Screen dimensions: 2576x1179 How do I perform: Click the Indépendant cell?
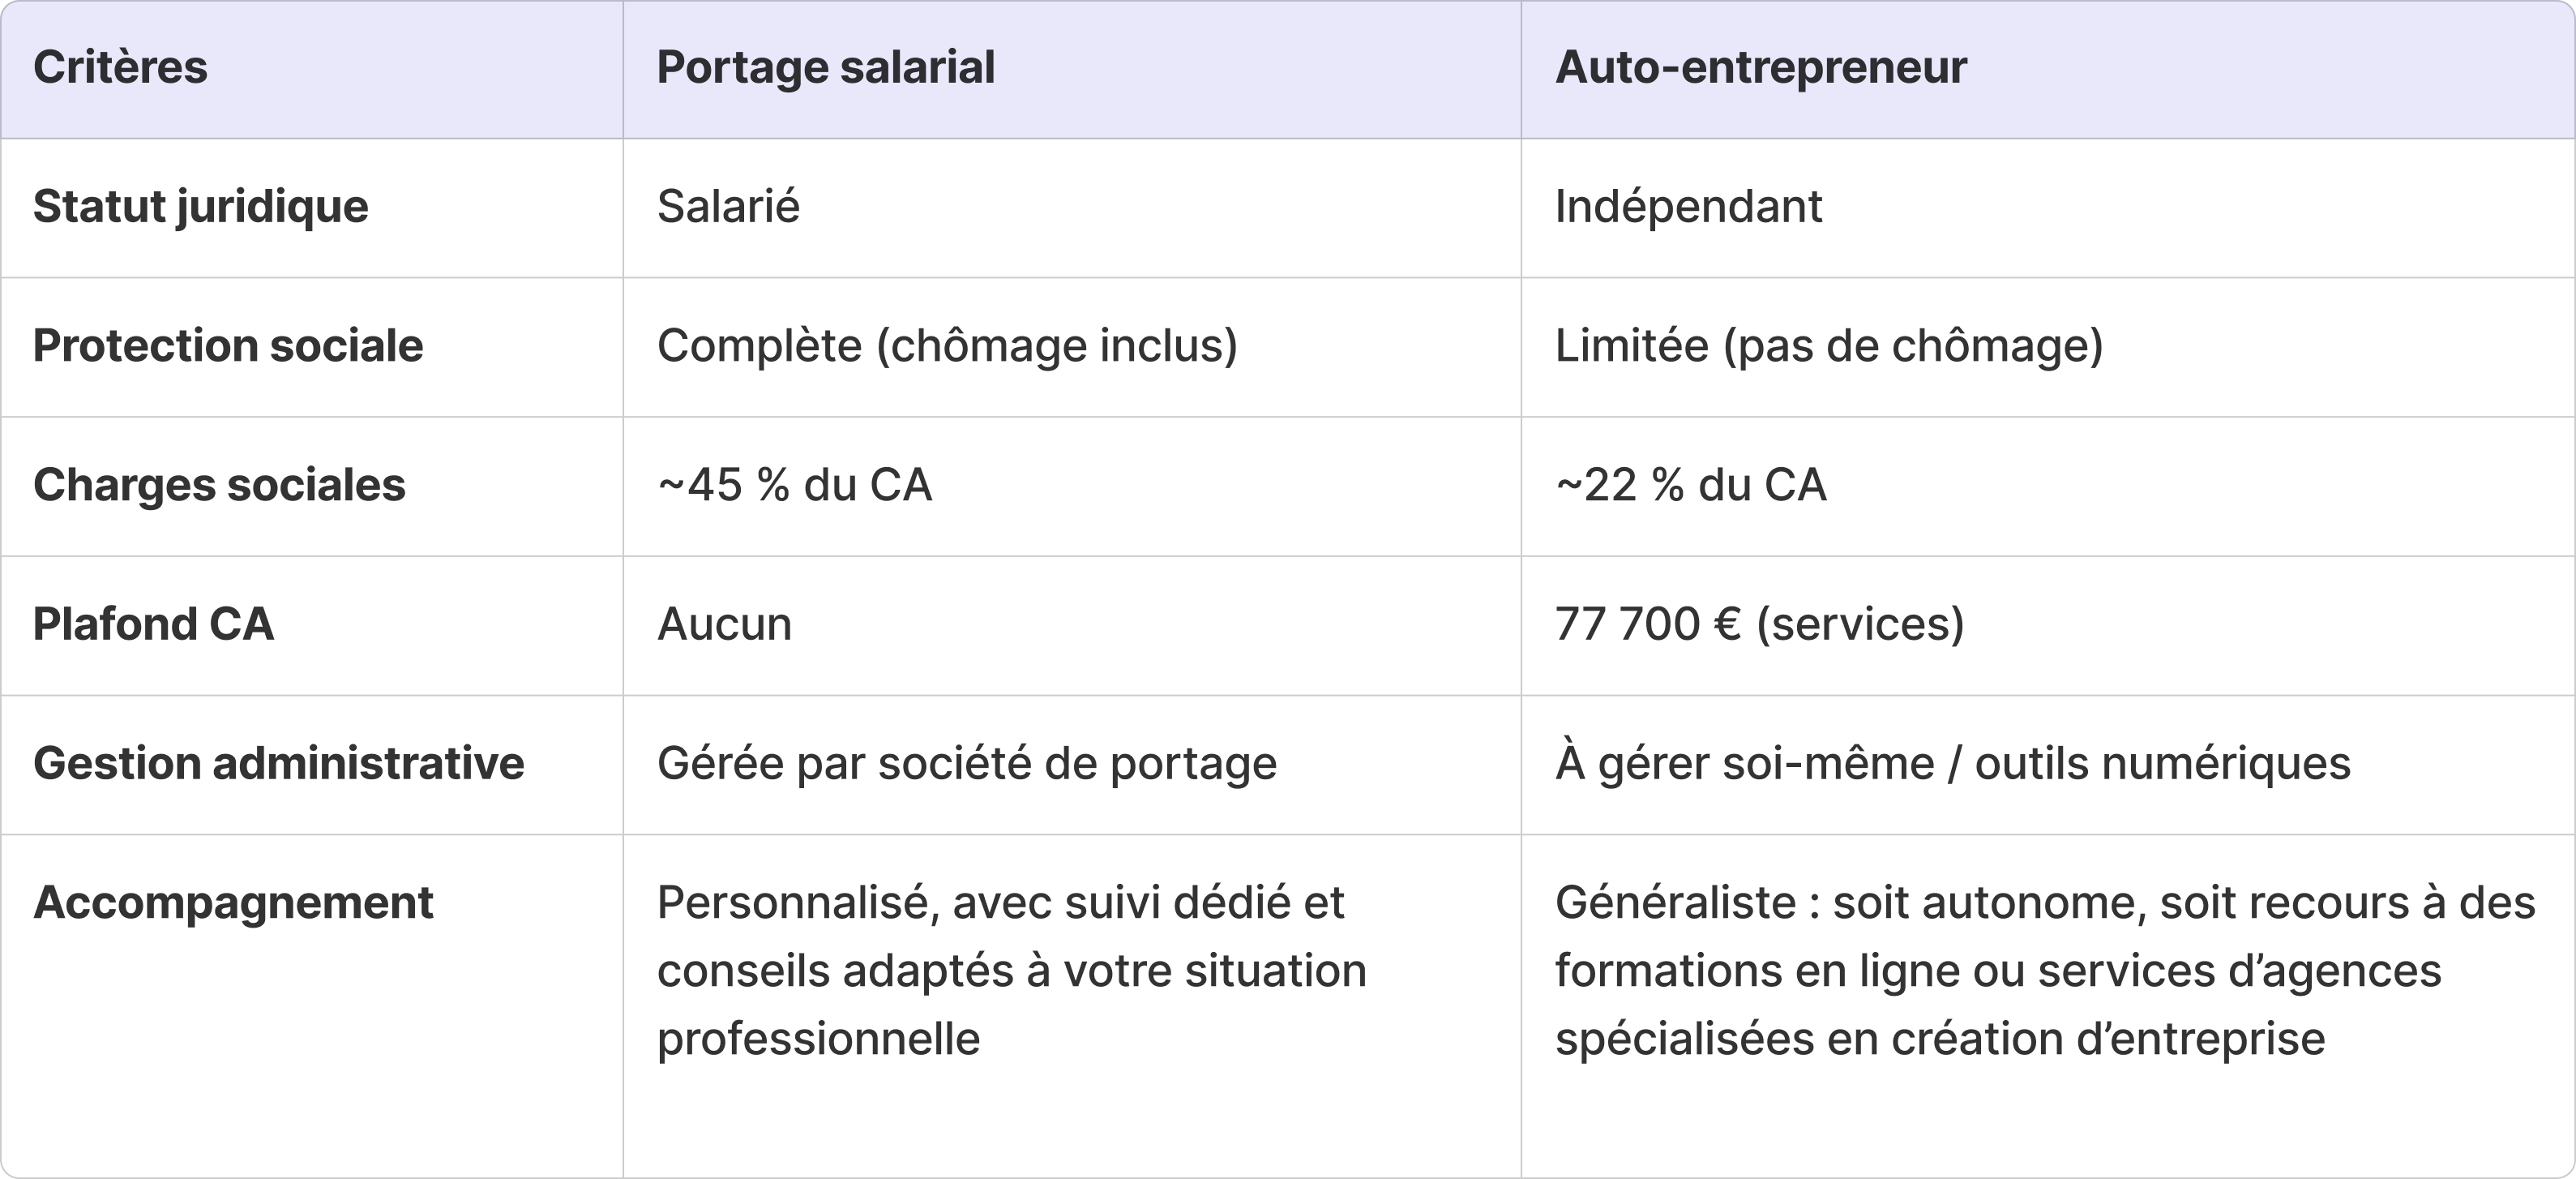(x=1688, y=207)
